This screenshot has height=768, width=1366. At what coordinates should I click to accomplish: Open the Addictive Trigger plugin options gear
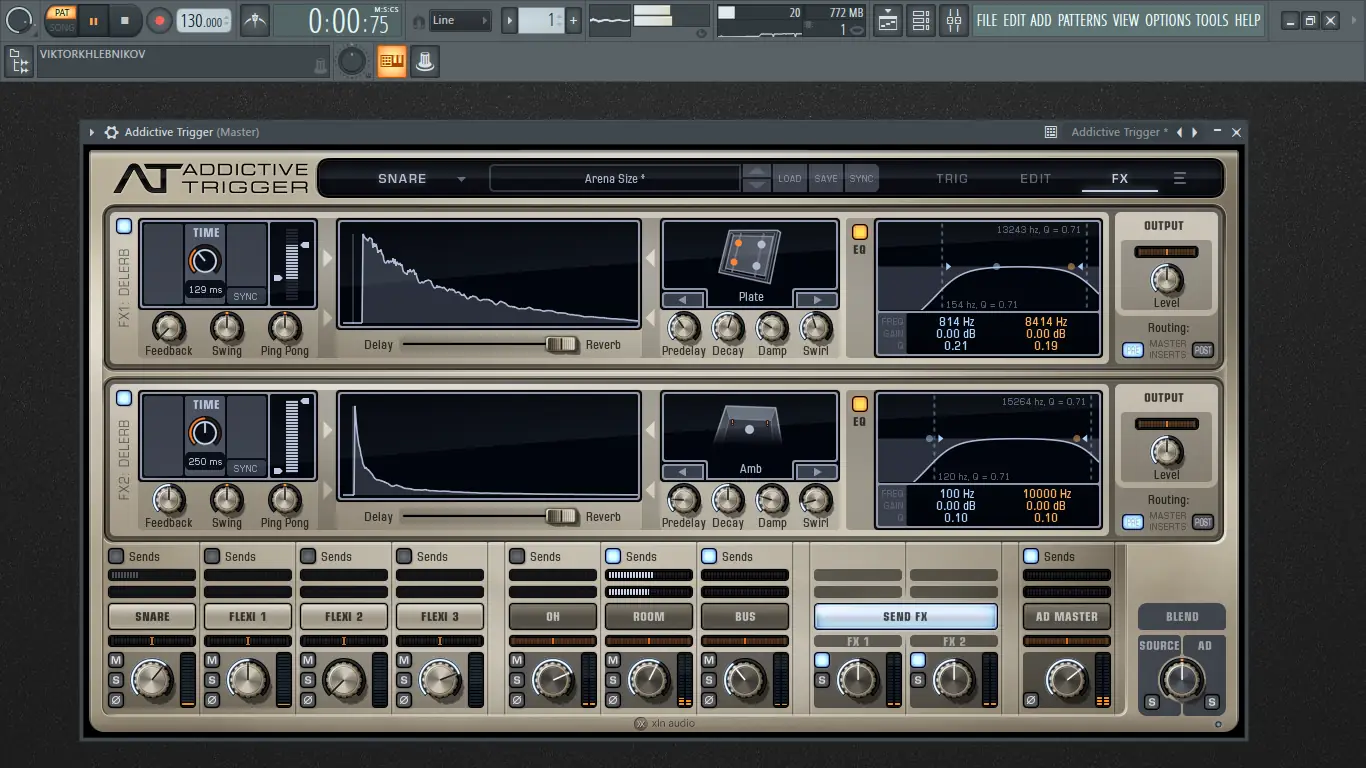[111, 132]
